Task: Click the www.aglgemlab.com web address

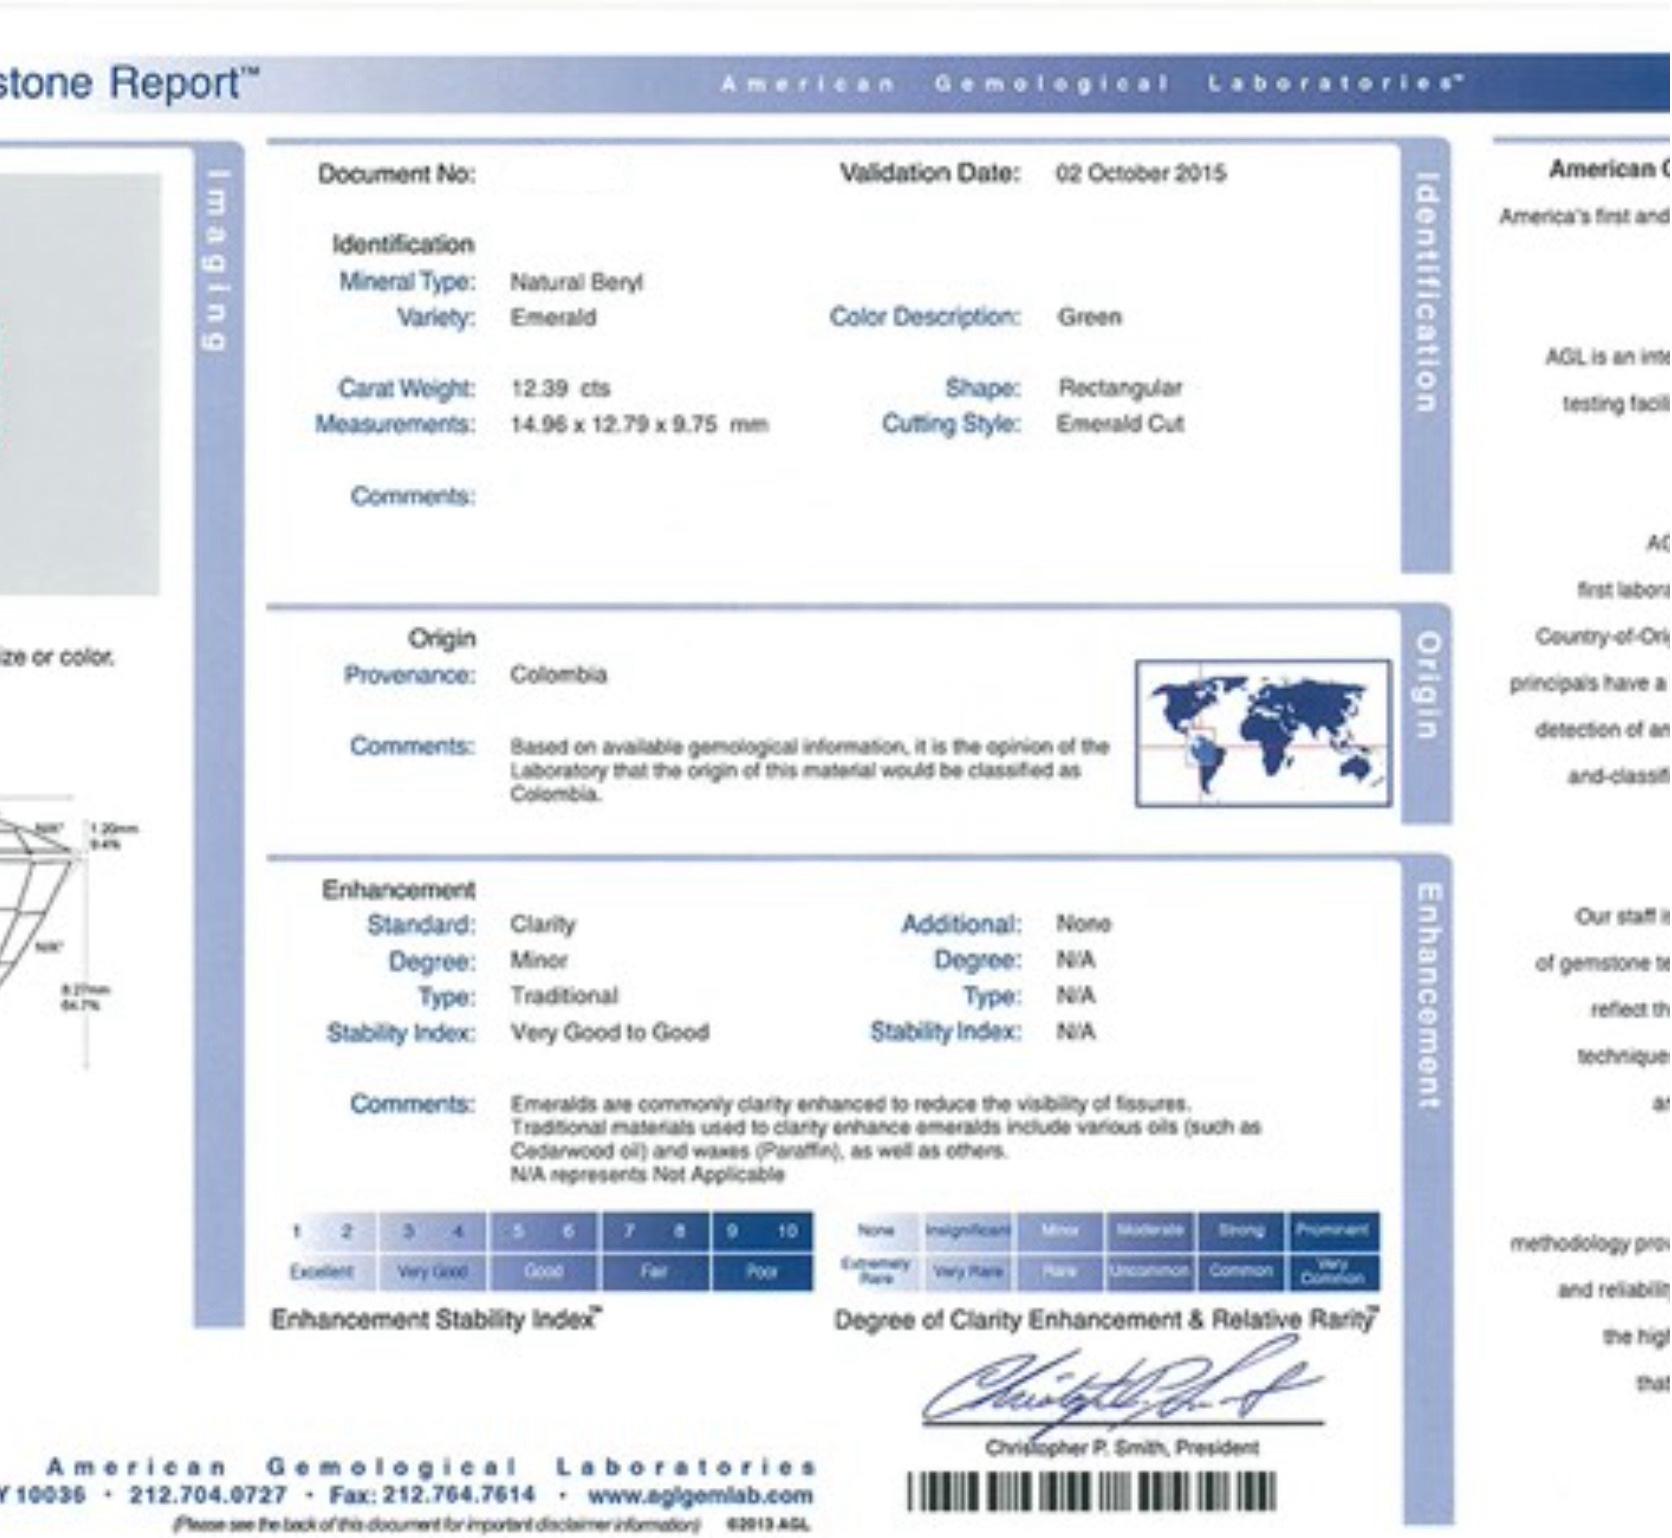Action: [x=700, y=1497]
